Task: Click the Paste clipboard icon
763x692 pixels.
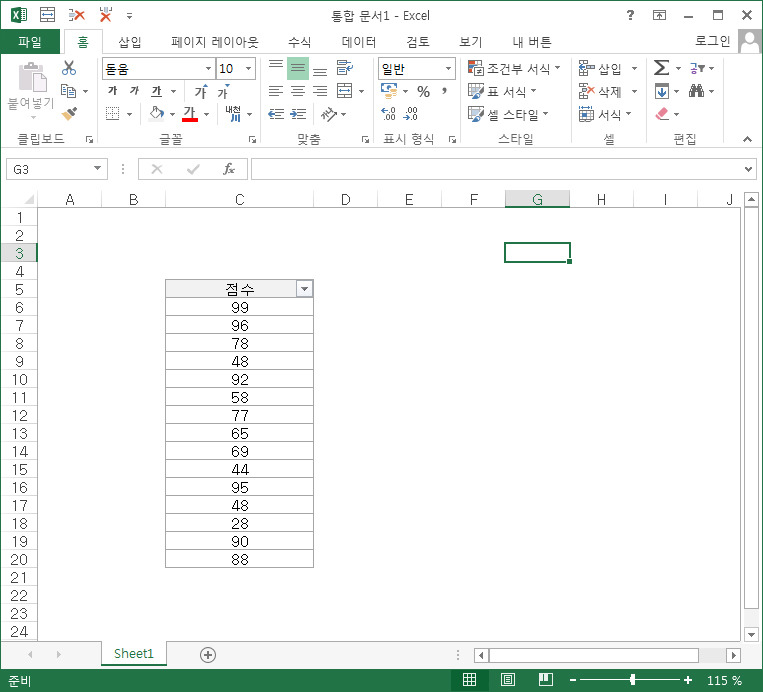Action: pyautogui.click(x=32, y=78)
